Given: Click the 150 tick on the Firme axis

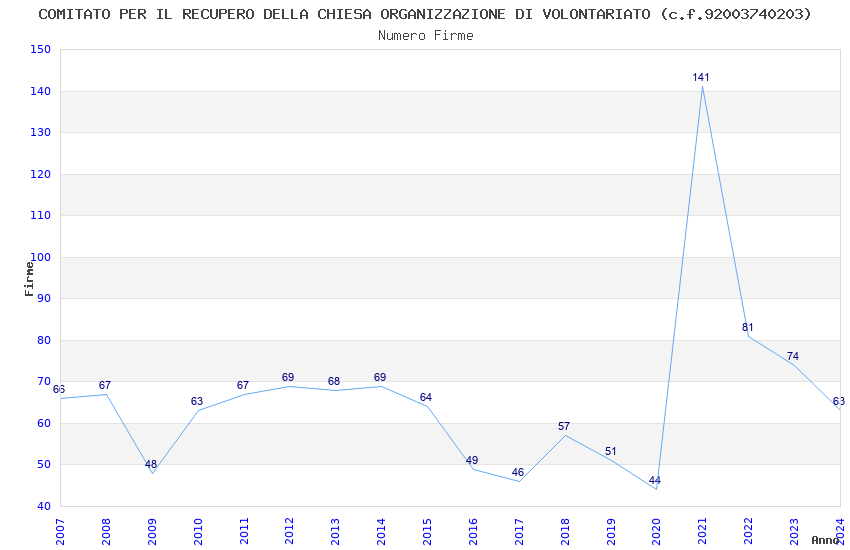Looking at the screenshot, I should click(40, 49).
